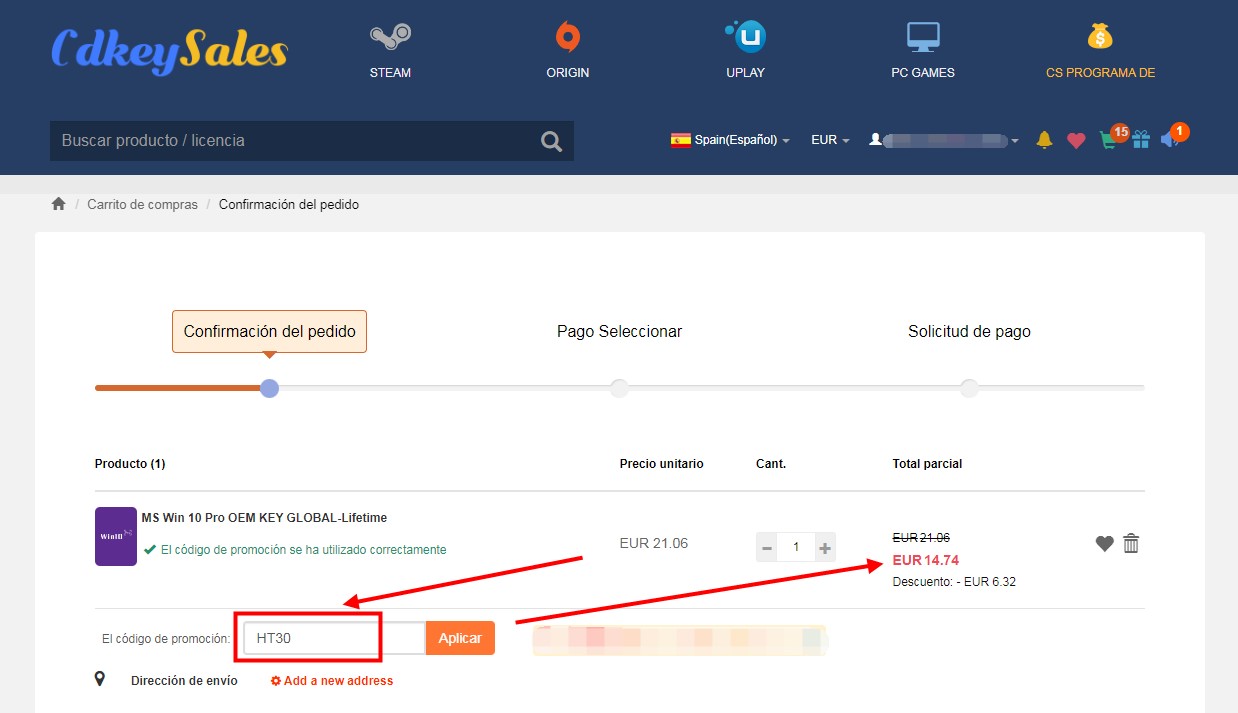
Task: Click the Producto (1) column header
Action: [130, 464]
